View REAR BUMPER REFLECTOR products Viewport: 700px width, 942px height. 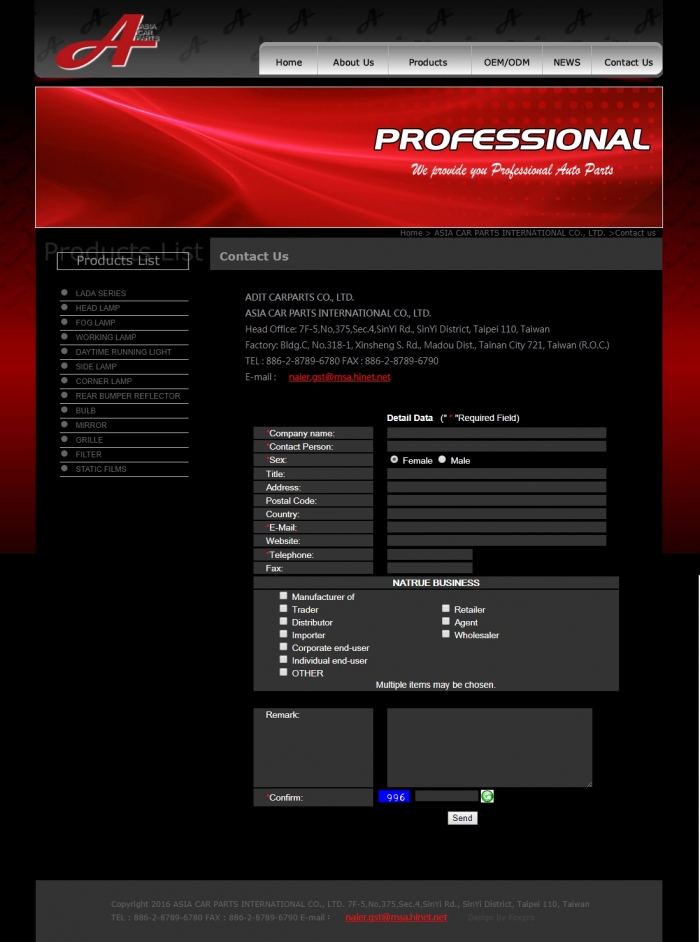click(x=127, y=396)
